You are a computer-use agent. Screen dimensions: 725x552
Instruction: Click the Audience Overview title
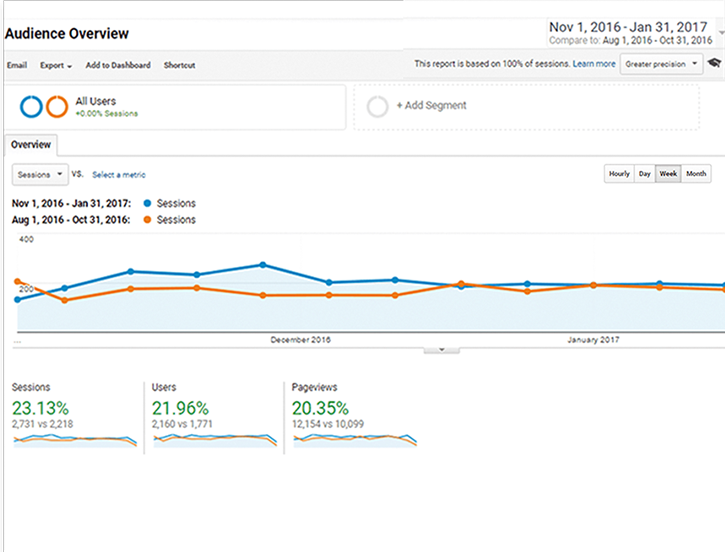67,34
